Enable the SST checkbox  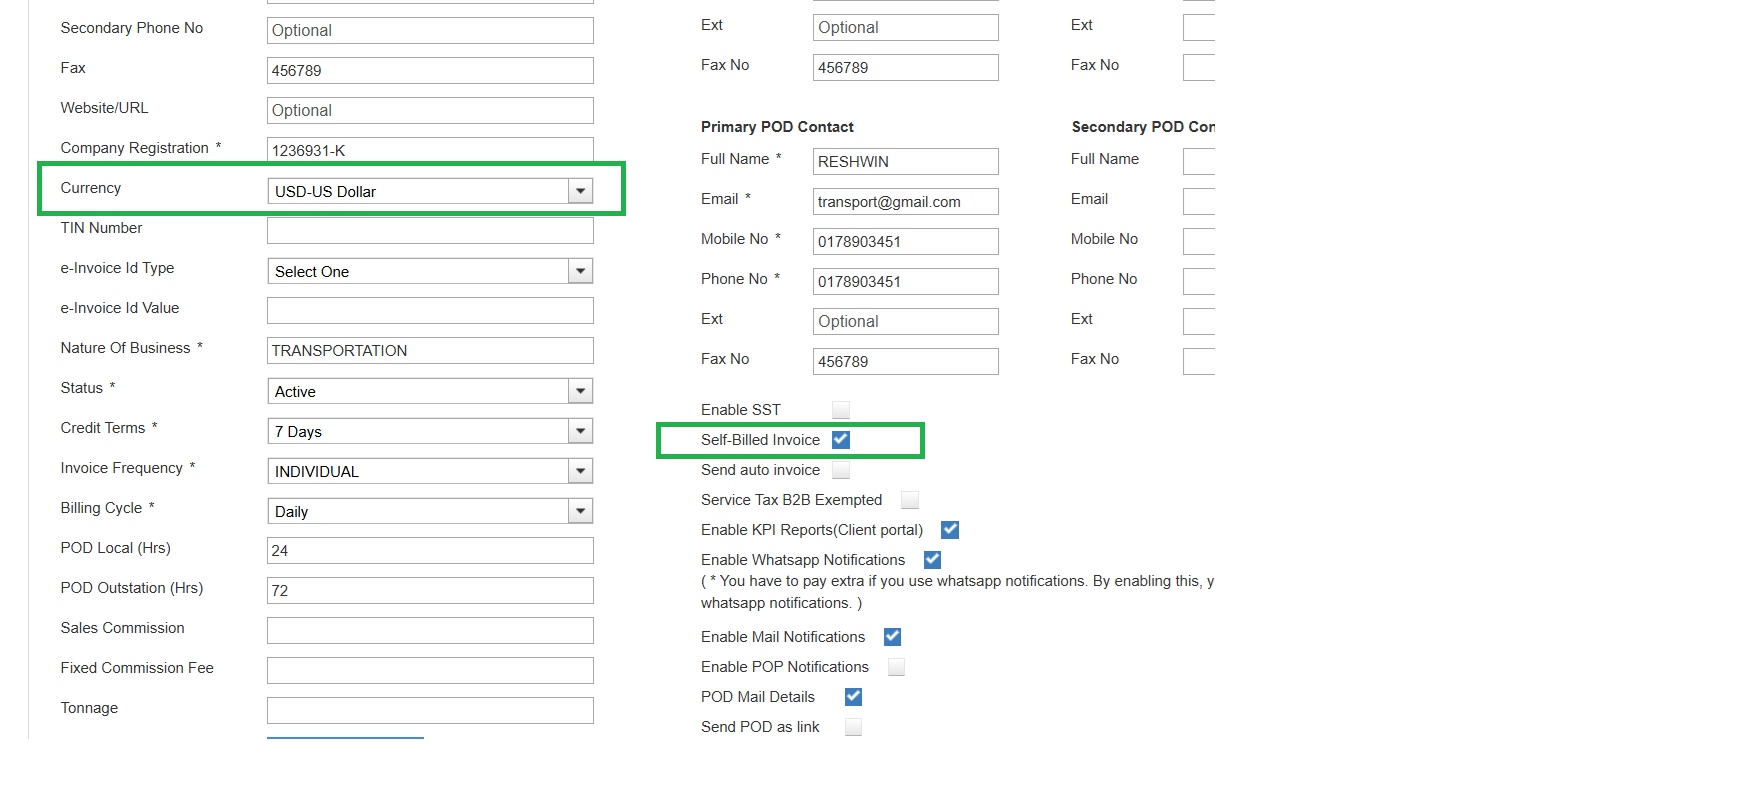pyautogui.click(x=841, y=410)
